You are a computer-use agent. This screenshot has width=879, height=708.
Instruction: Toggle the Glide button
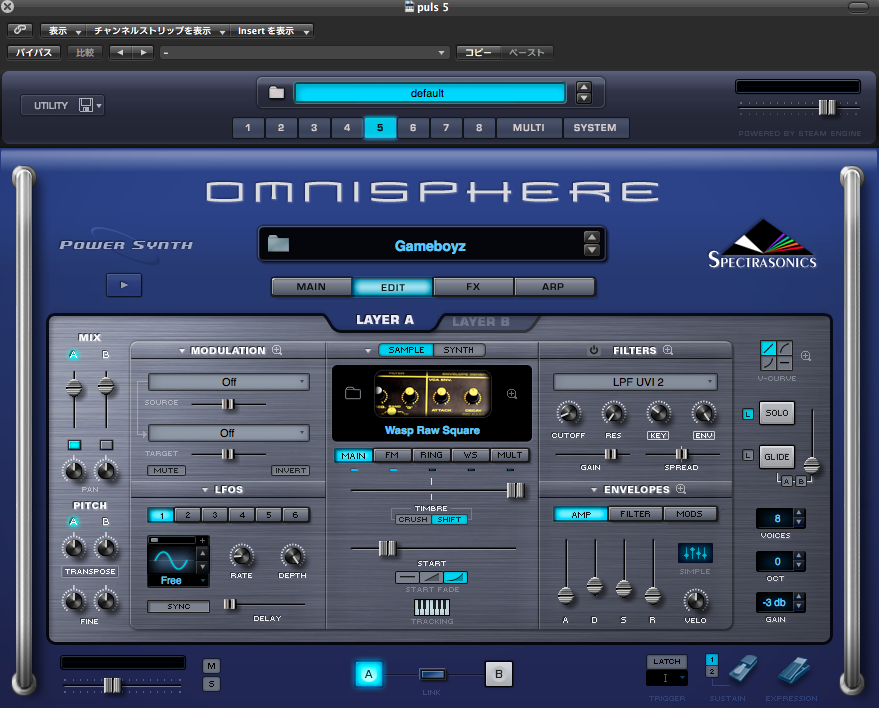pos(776,456)
